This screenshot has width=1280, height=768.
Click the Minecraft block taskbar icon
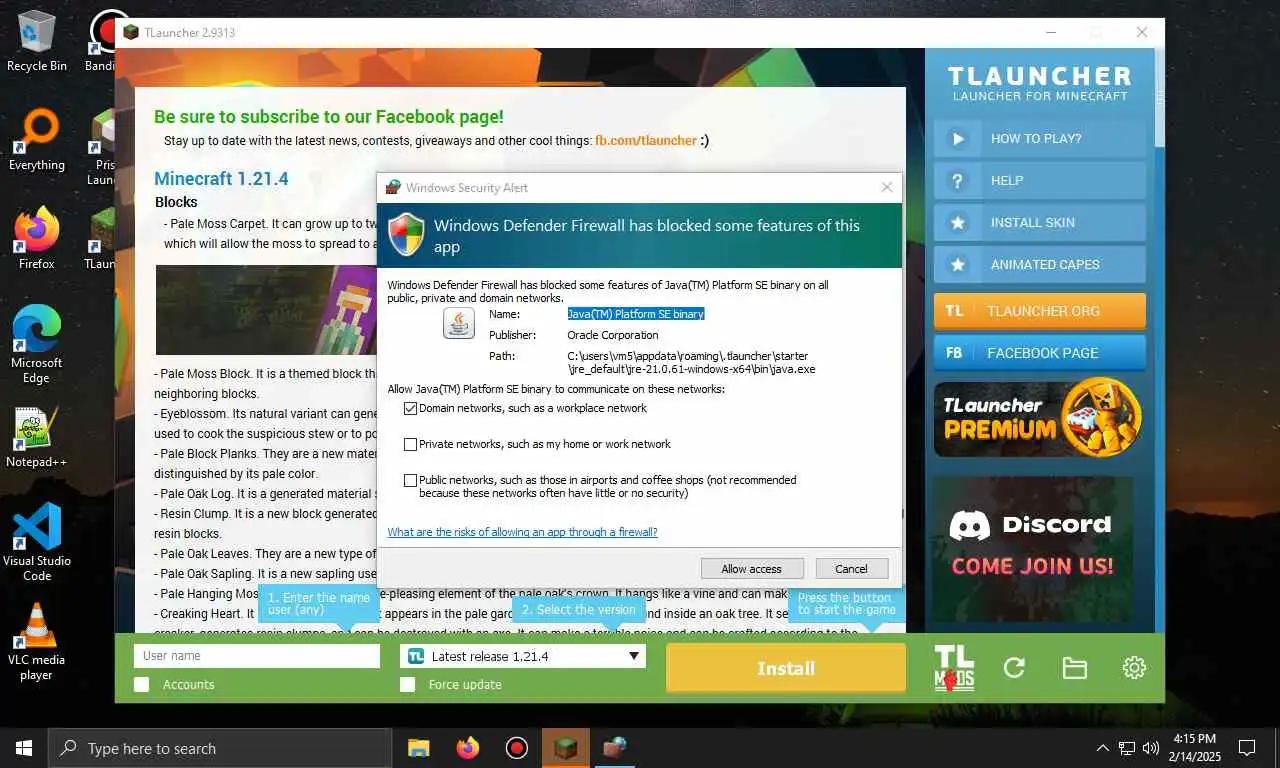[565, 748]
